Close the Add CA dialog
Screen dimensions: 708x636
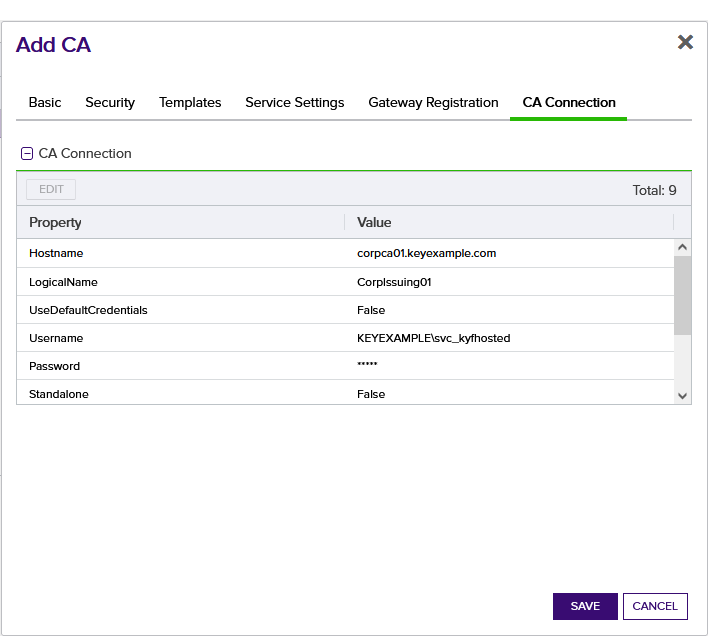(x=685, y=42)
